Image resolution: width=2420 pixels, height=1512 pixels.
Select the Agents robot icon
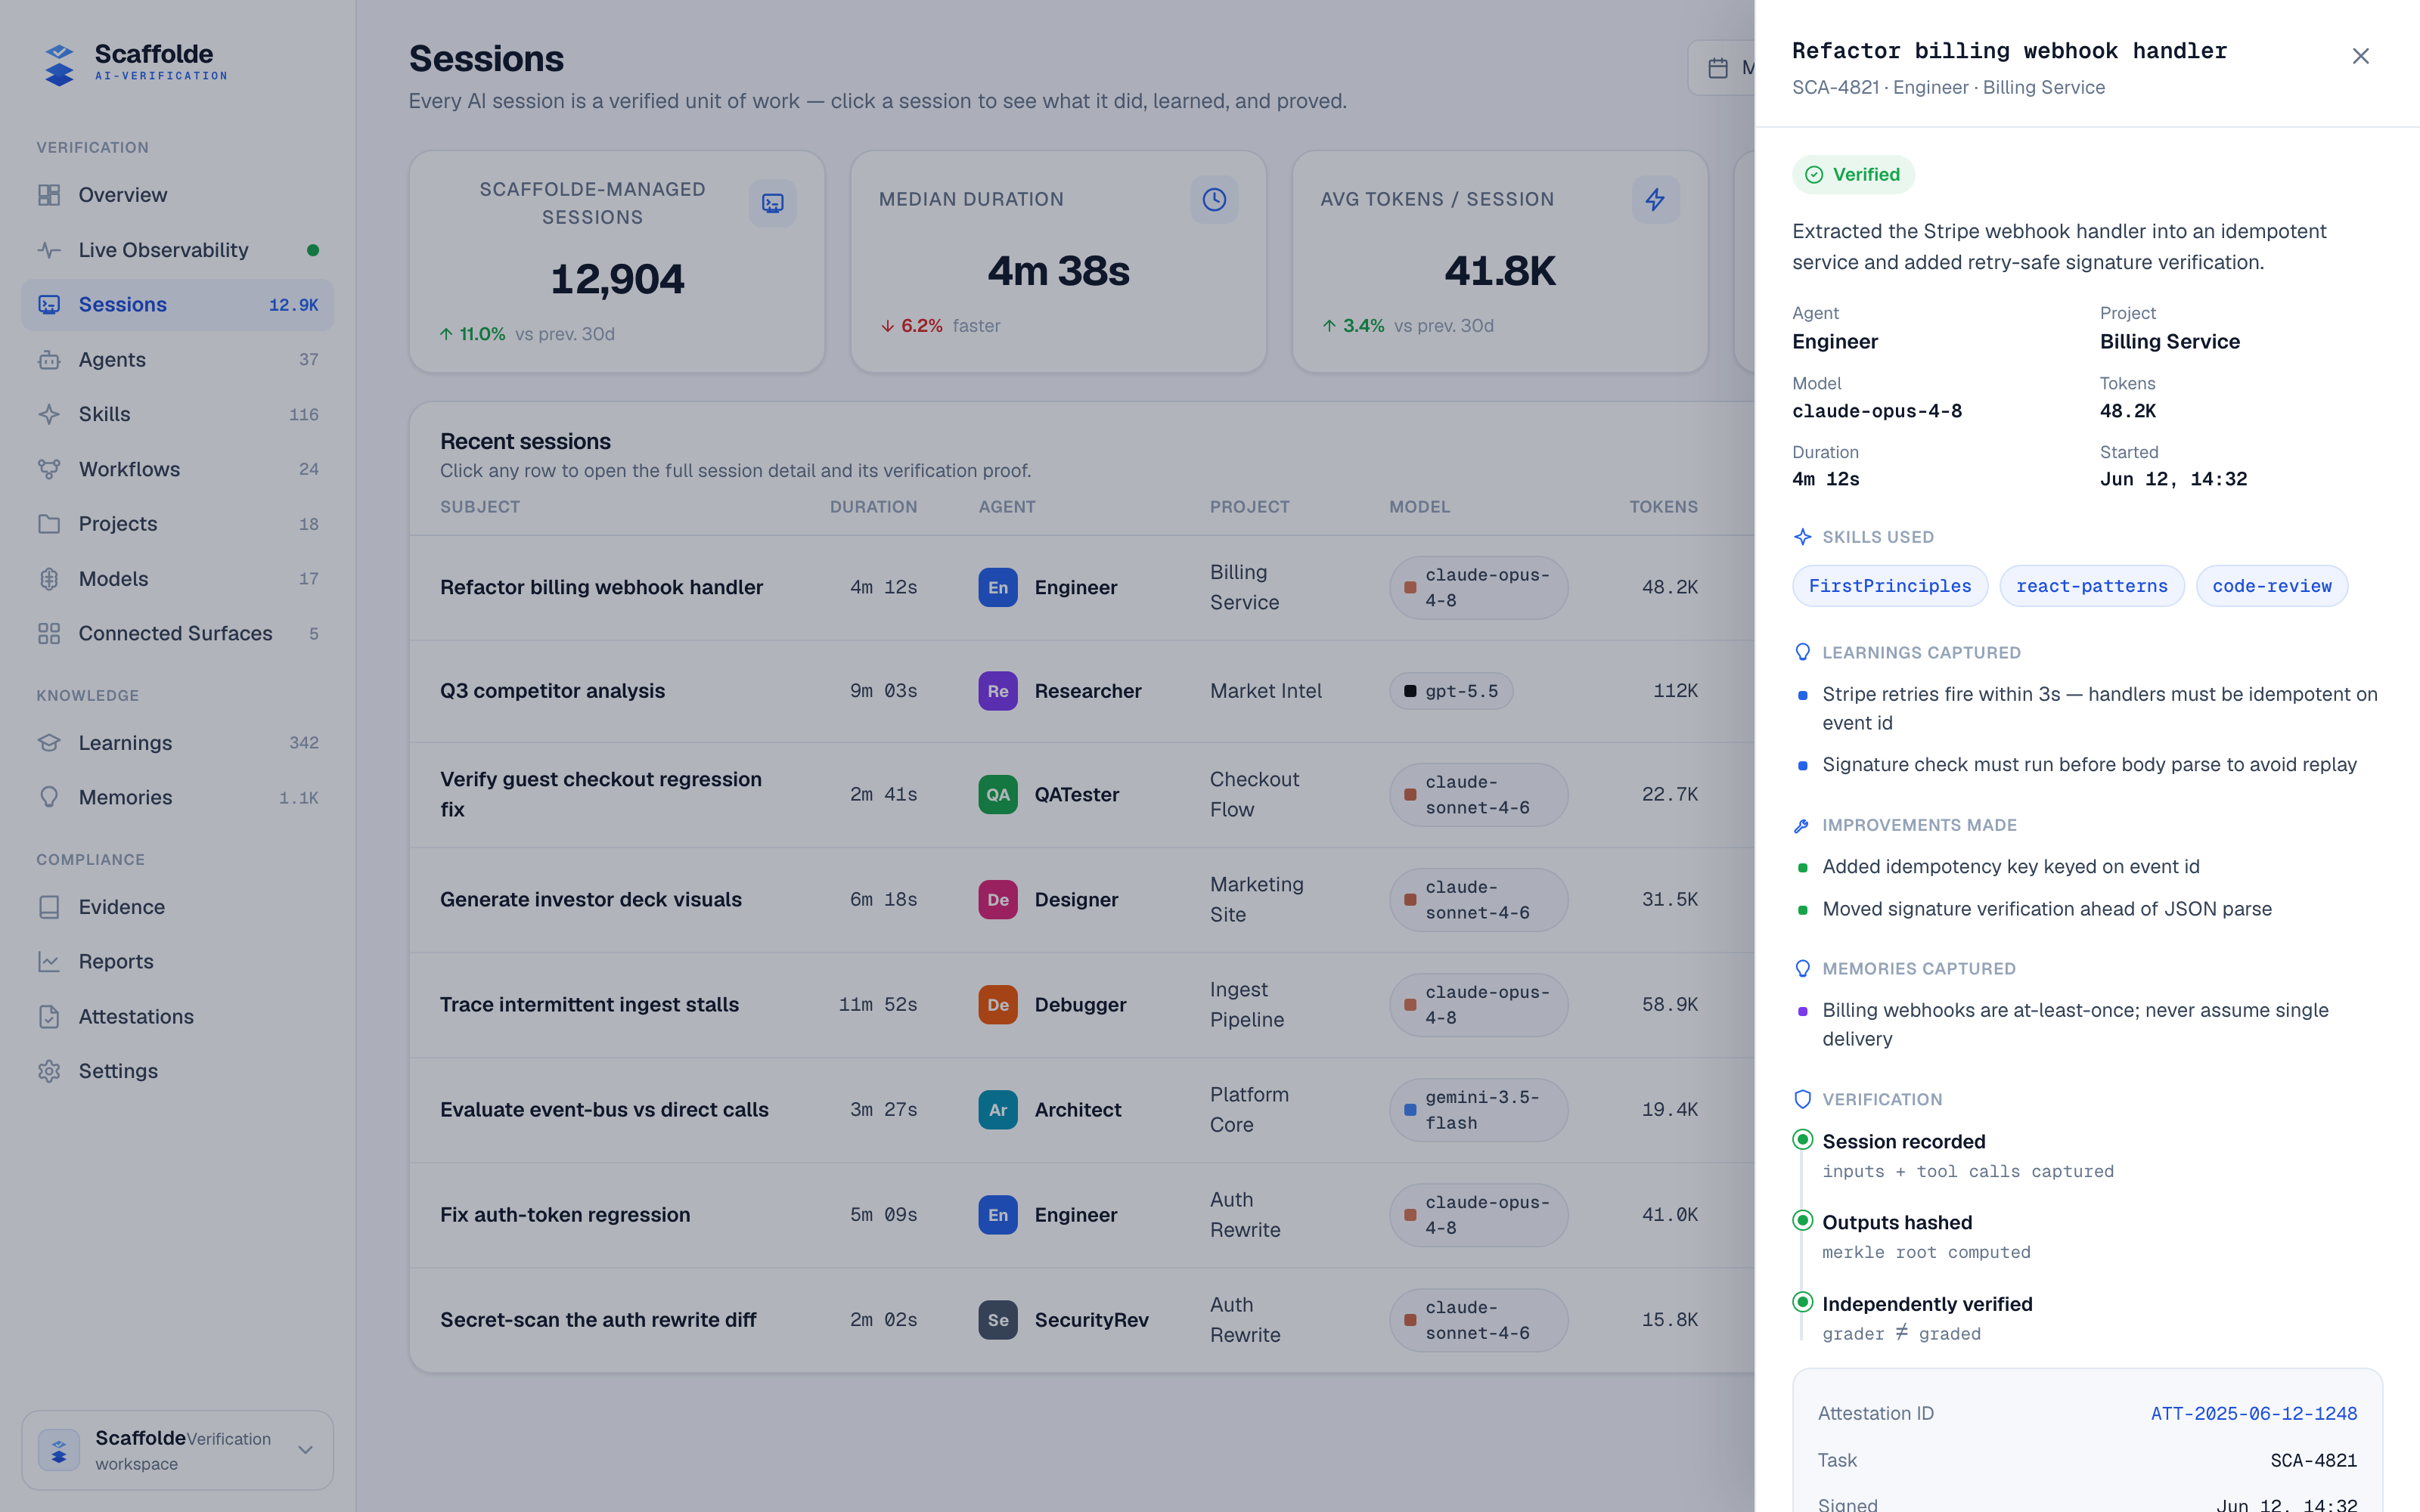click(x=49, y=360)
